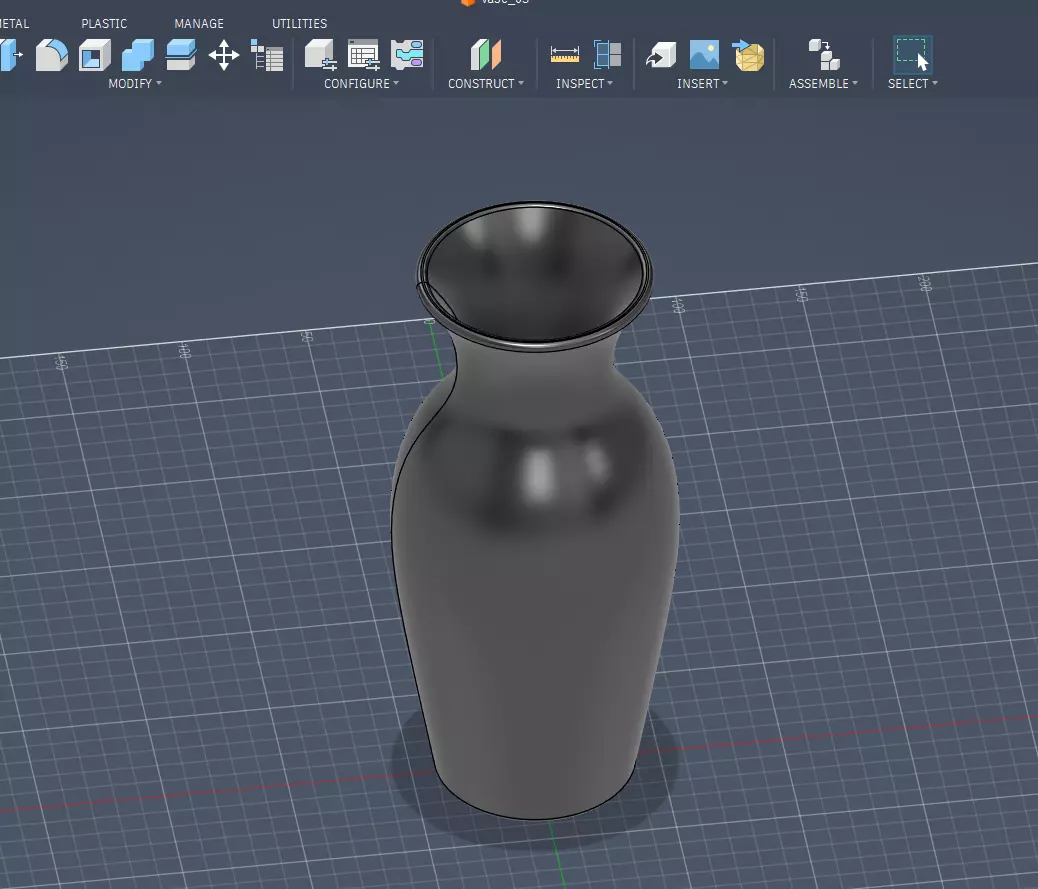Click the Insert Derive icon
The image size is (1038, 889).
[x=661, y=55]
